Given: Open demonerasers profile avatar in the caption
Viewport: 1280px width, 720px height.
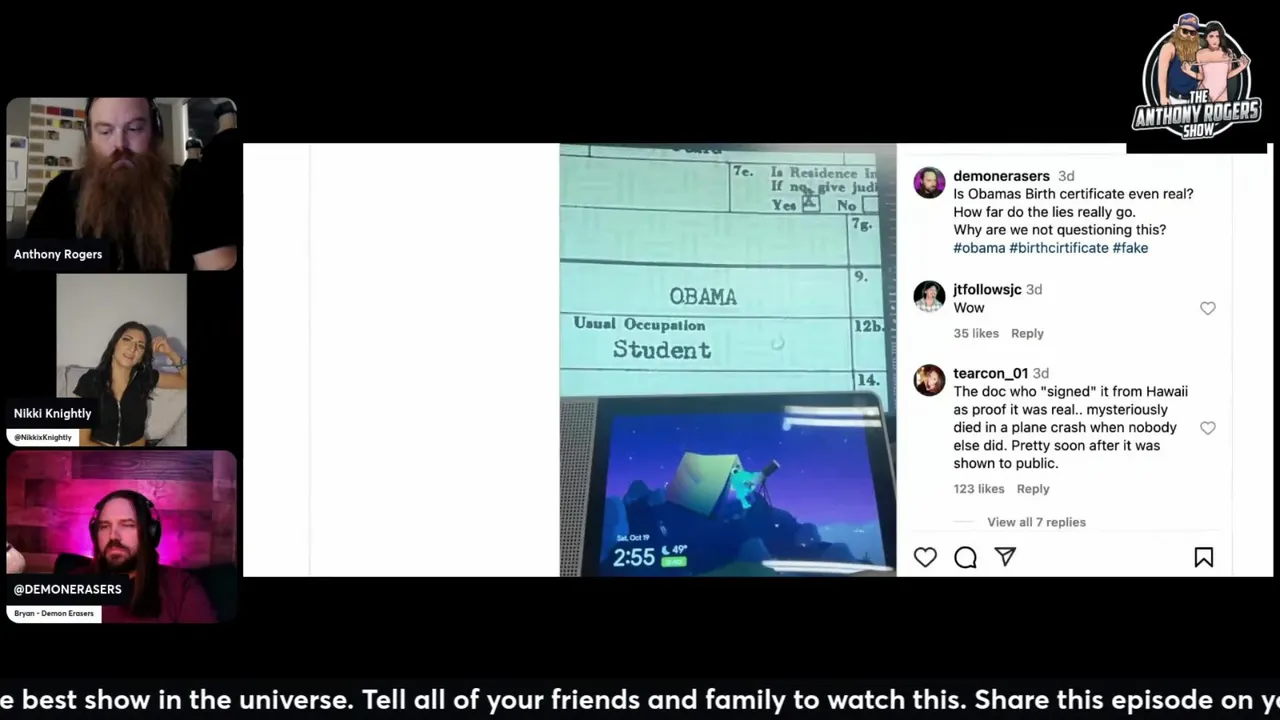Looking at the screenshot, I should [x=929, y=183].
